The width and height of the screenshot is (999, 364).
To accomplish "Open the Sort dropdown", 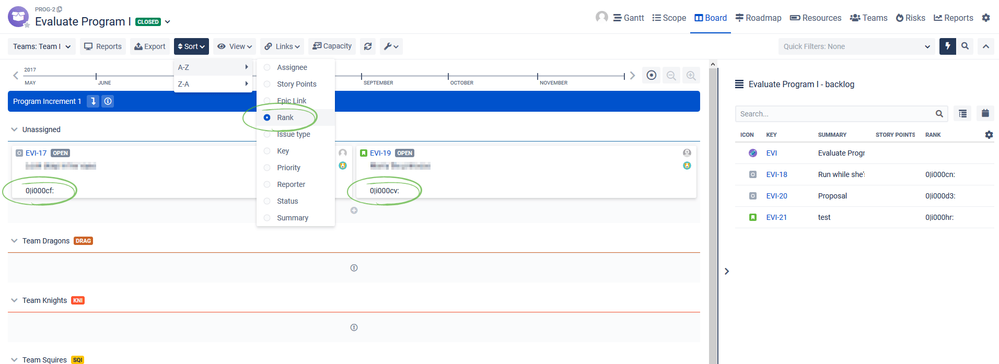I will 191,47.
